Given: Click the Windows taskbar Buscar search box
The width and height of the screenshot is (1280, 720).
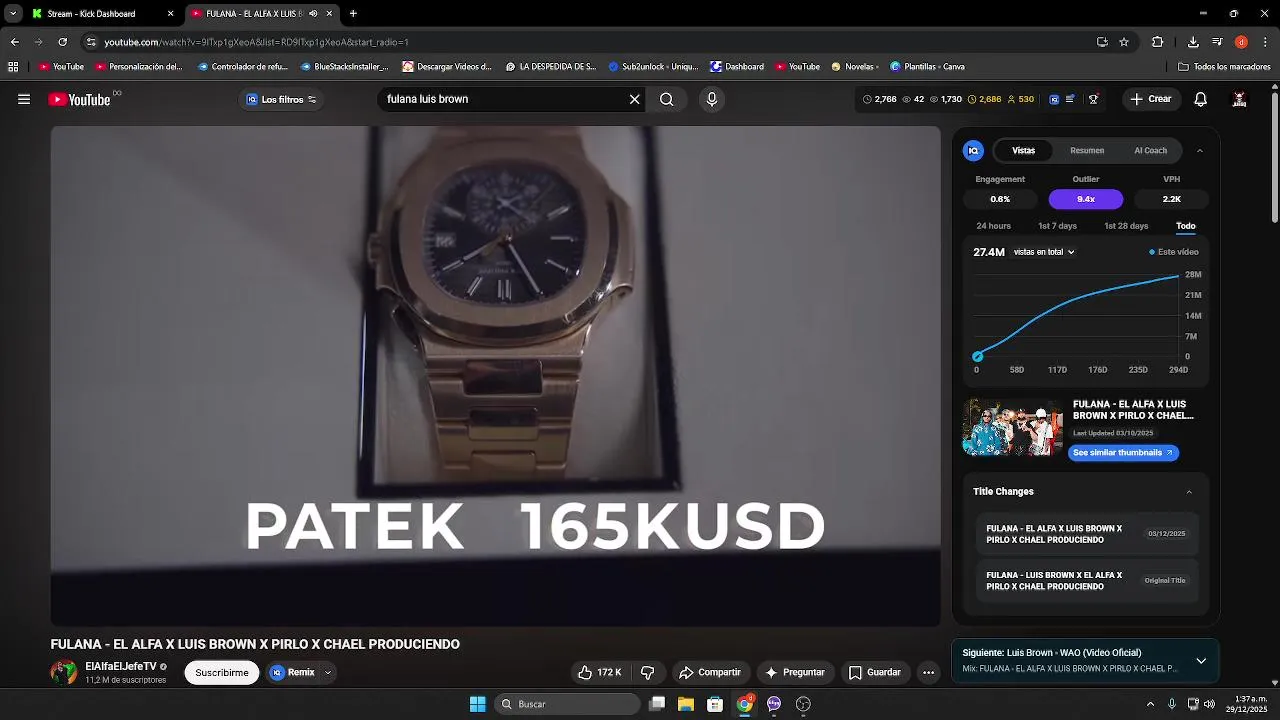Looking at the screenshot, I should coord(567,704).
